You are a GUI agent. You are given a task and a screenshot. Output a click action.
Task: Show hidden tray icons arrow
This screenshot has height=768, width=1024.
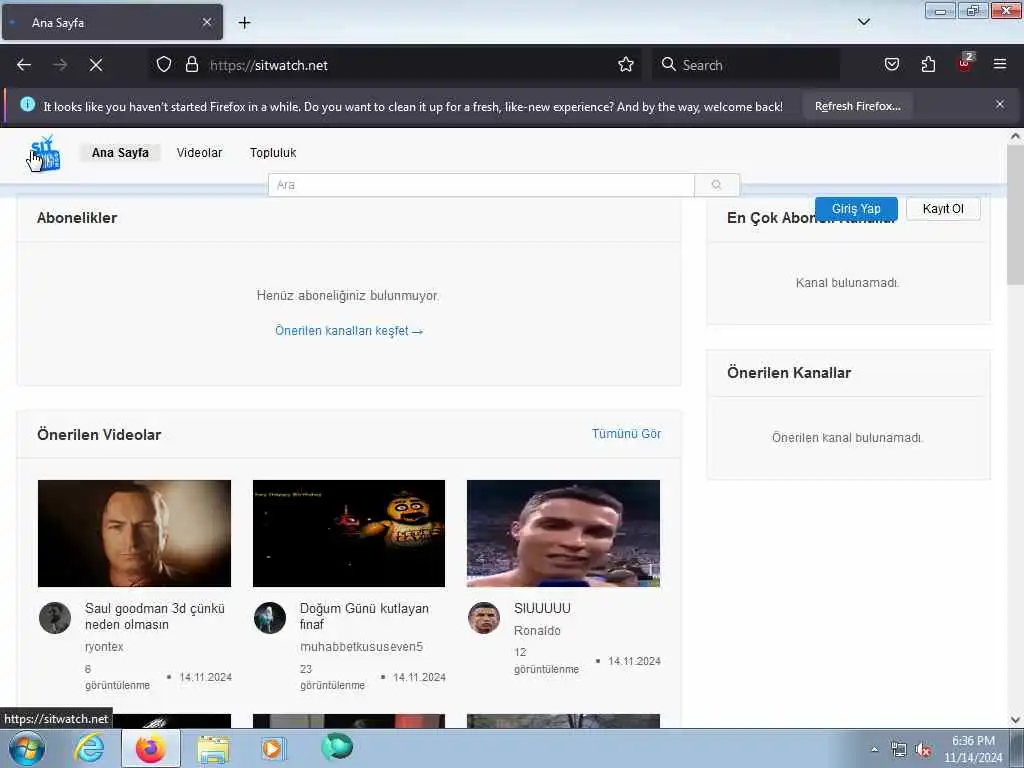tap(874, 750)
